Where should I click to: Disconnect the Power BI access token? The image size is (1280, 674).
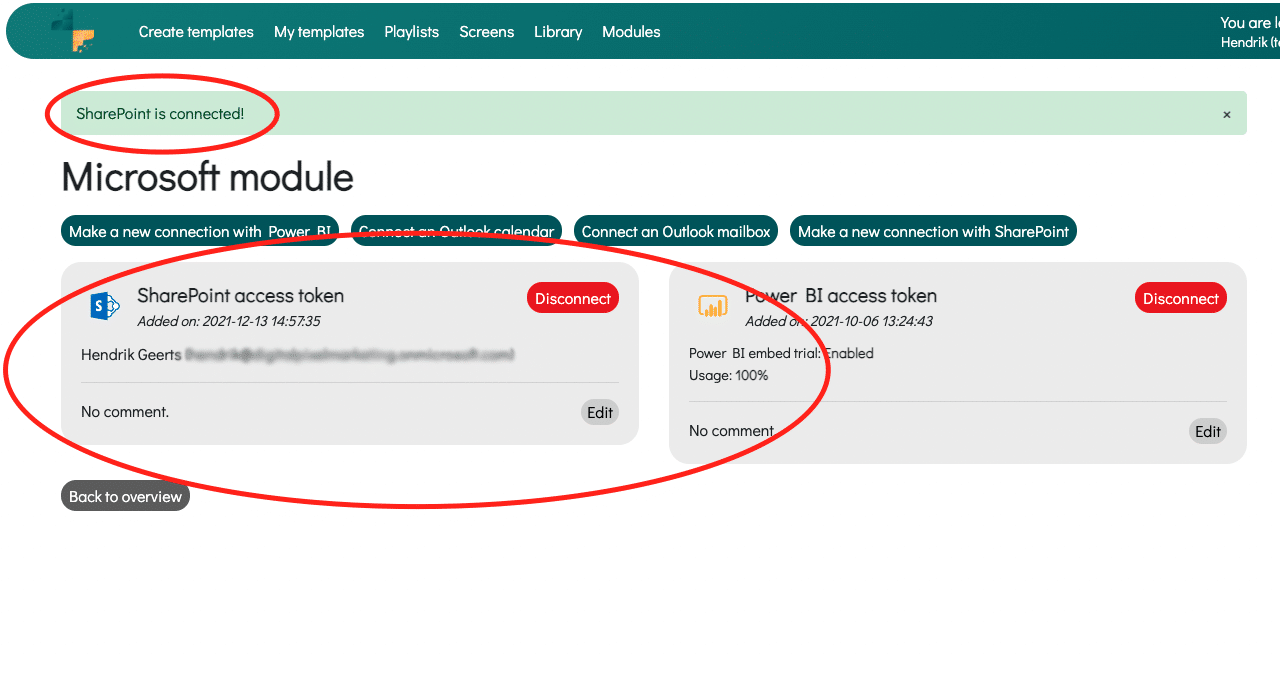[x=1181, y=298]
